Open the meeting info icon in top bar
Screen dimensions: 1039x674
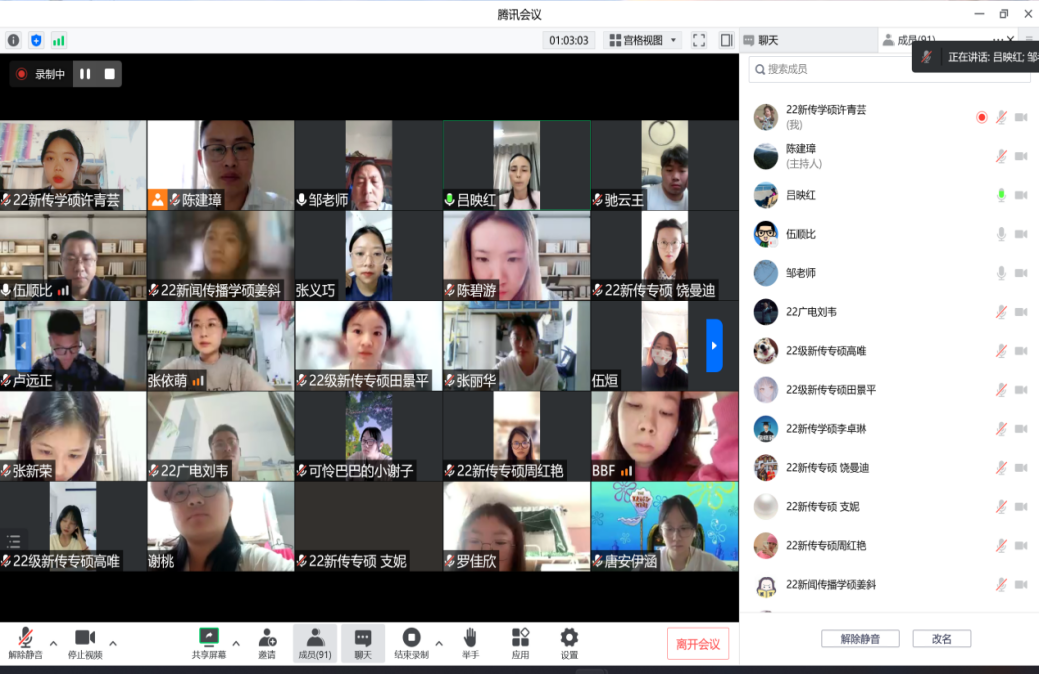[13, 40]
